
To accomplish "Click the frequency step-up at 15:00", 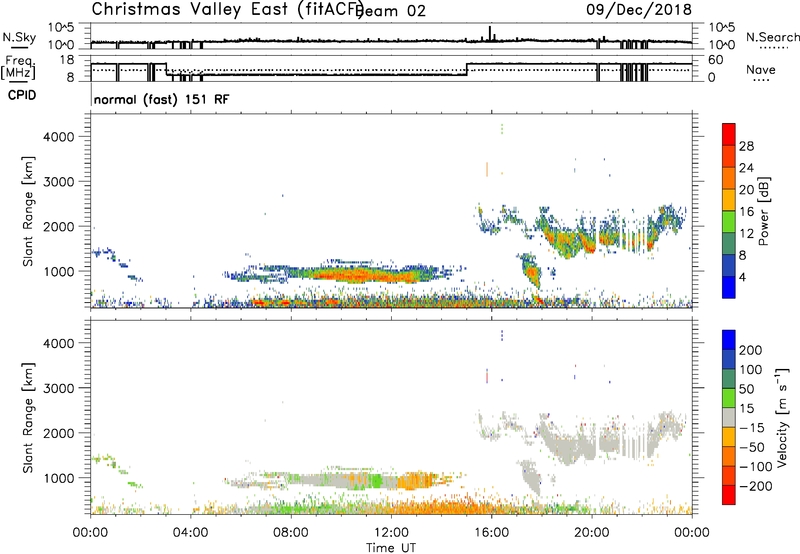I will coord(467,69).
